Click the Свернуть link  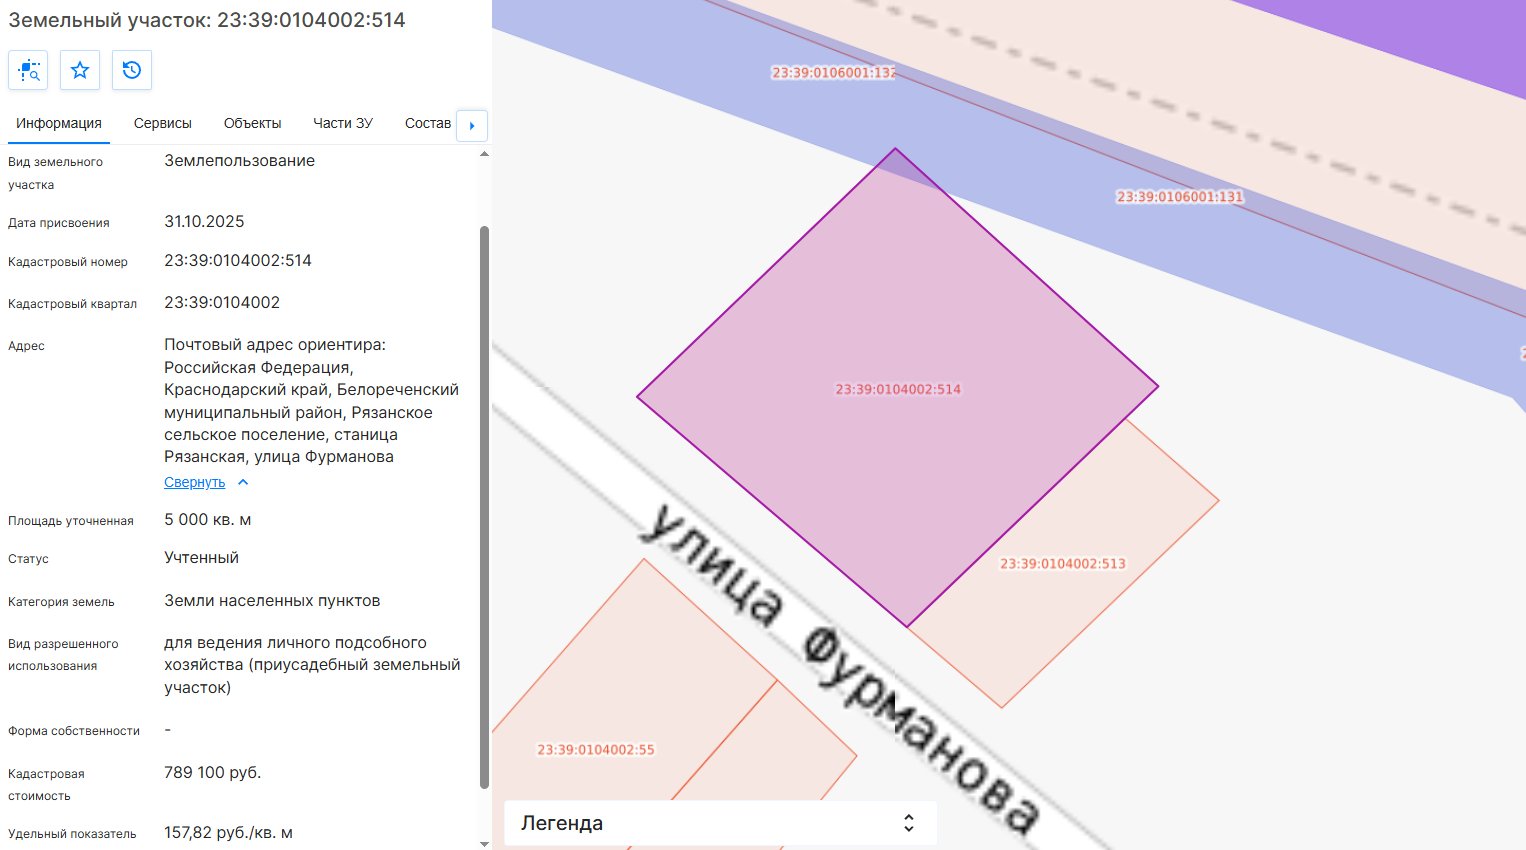click(x=195, y=482)
